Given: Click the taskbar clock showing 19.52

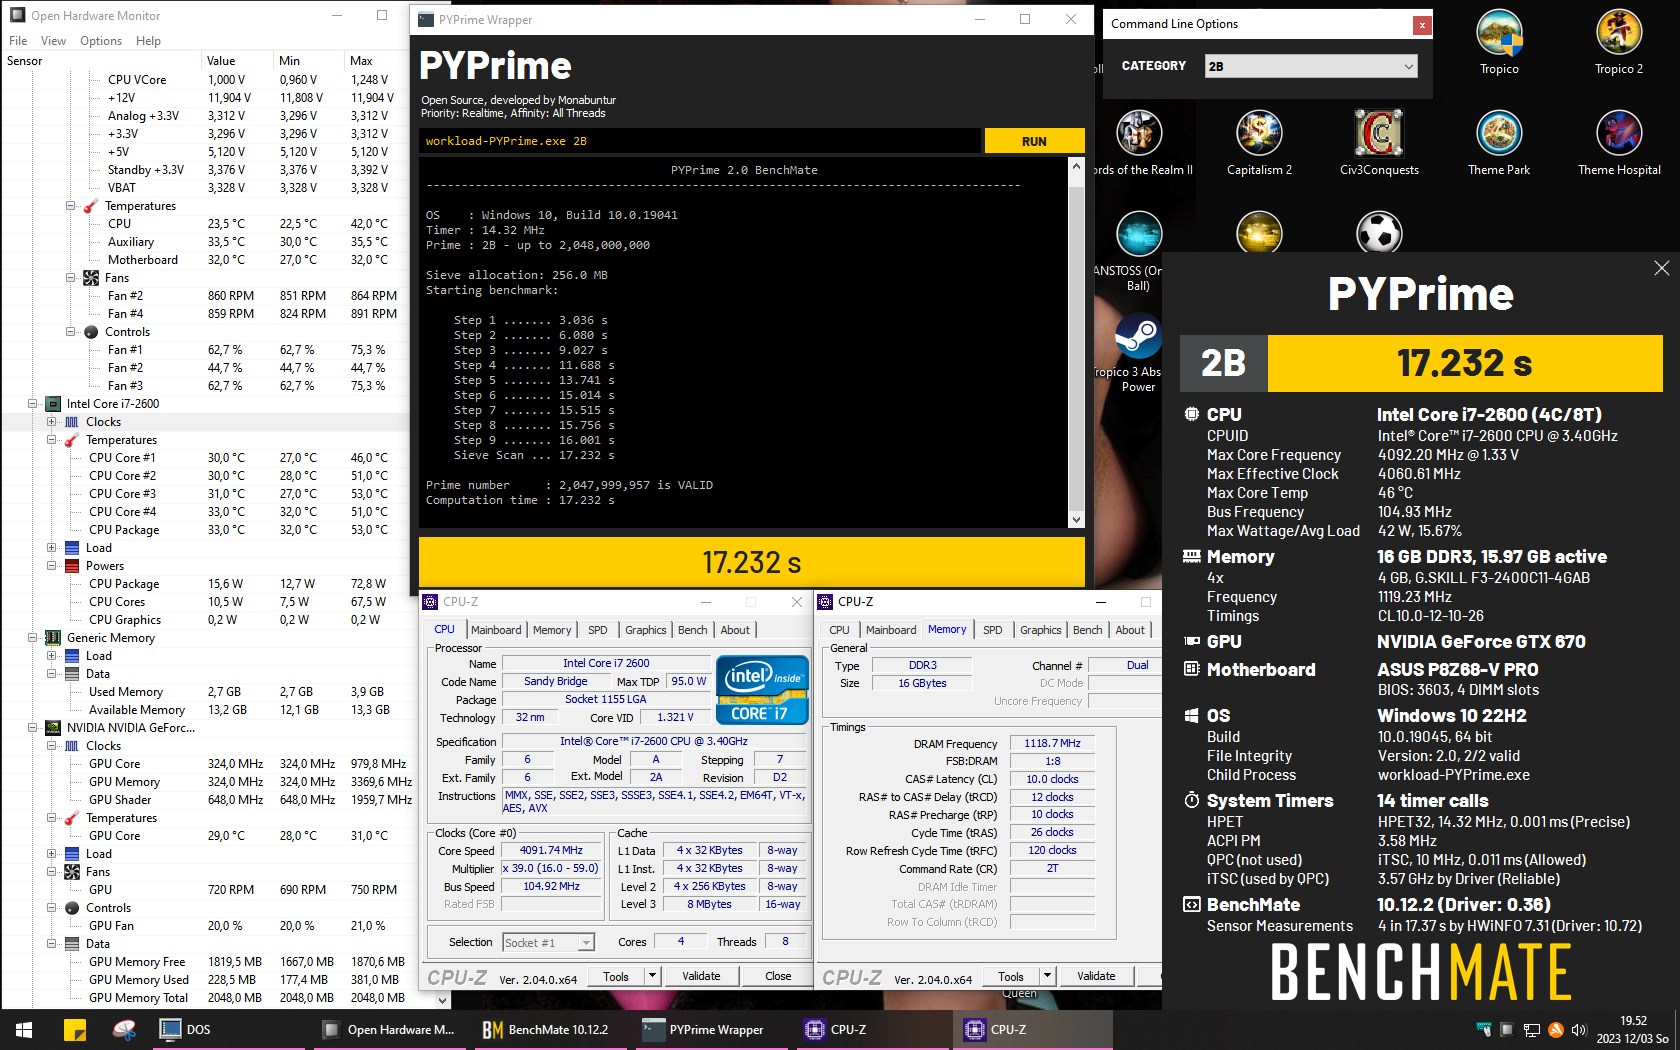Looking at the screenshot, I should pos(1633,1029).
